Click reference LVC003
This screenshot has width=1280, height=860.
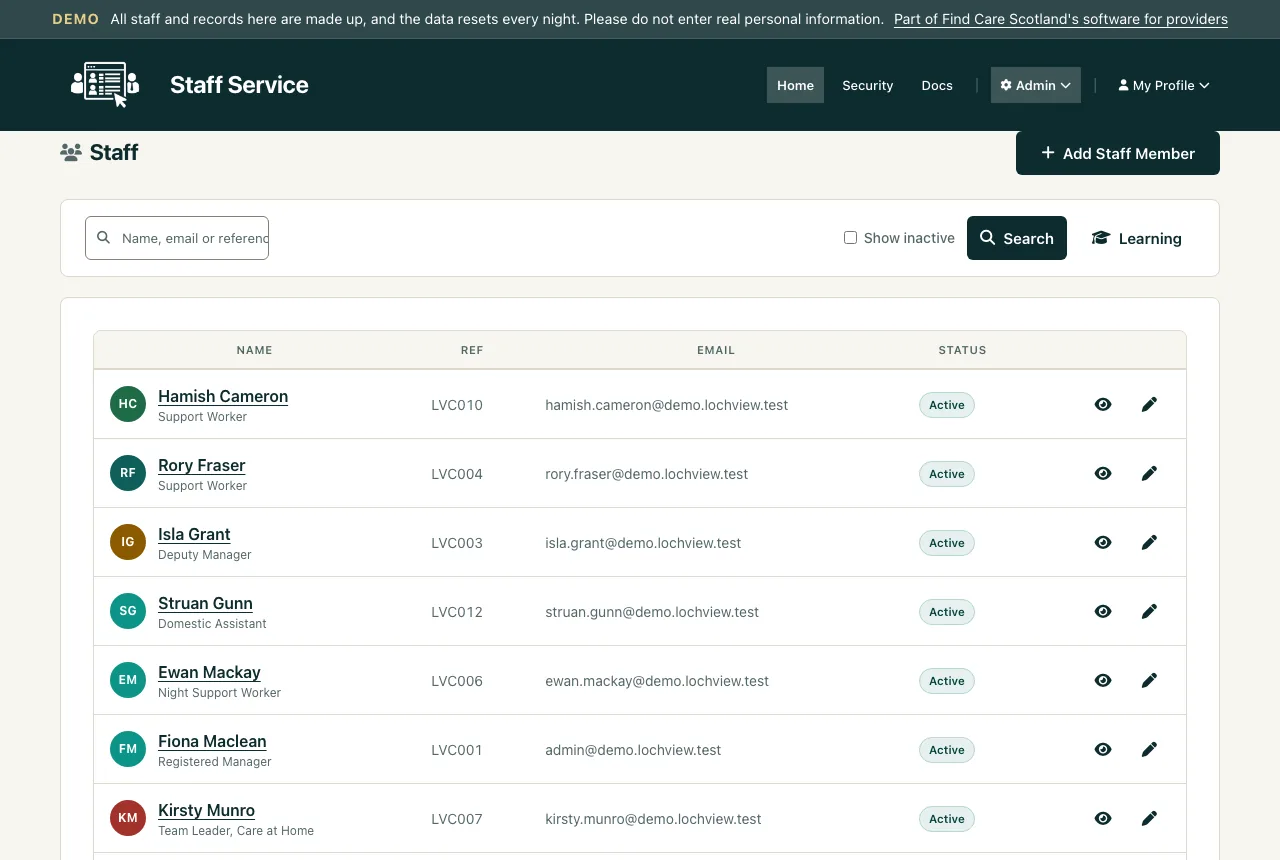tap(457, 543)
